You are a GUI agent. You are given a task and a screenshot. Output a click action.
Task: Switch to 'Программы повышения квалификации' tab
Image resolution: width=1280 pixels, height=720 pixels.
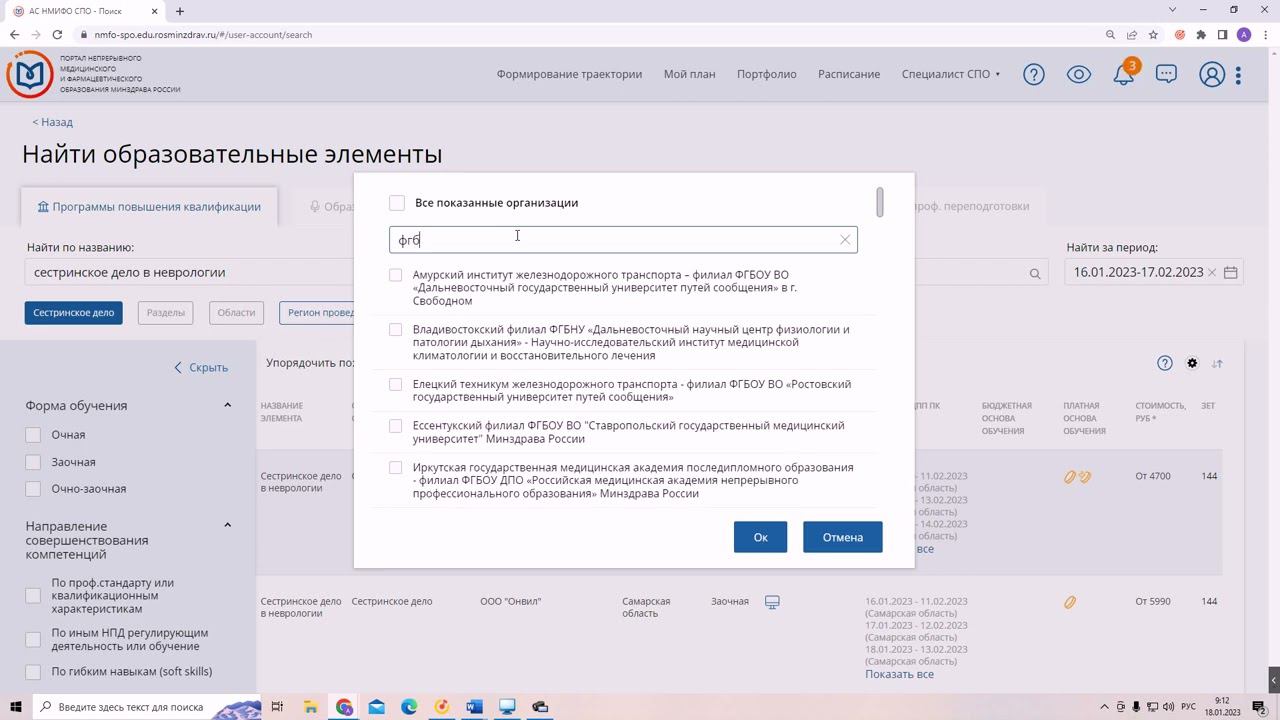pyautogui.click(x=149, y=207)
